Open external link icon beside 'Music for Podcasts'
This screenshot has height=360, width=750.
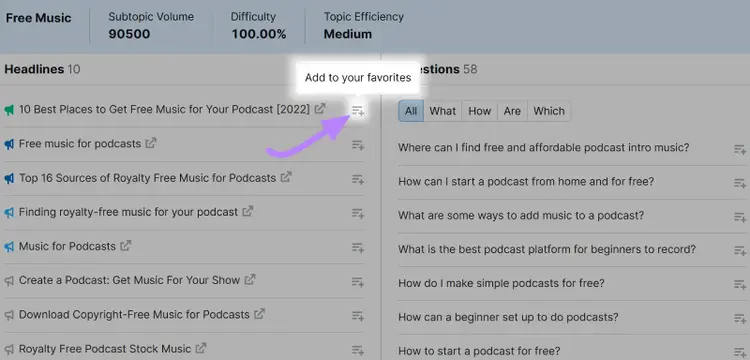click(x=125, y=245)
